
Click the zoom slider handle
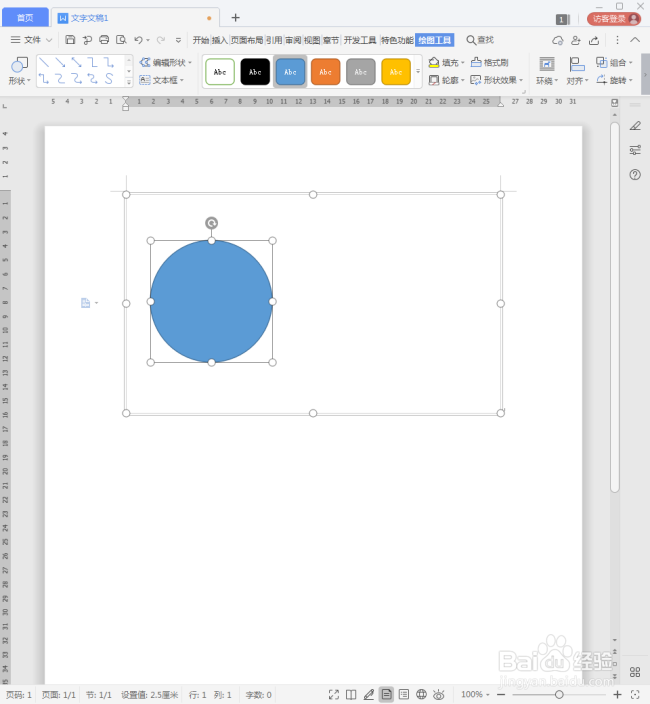point(559,695)
